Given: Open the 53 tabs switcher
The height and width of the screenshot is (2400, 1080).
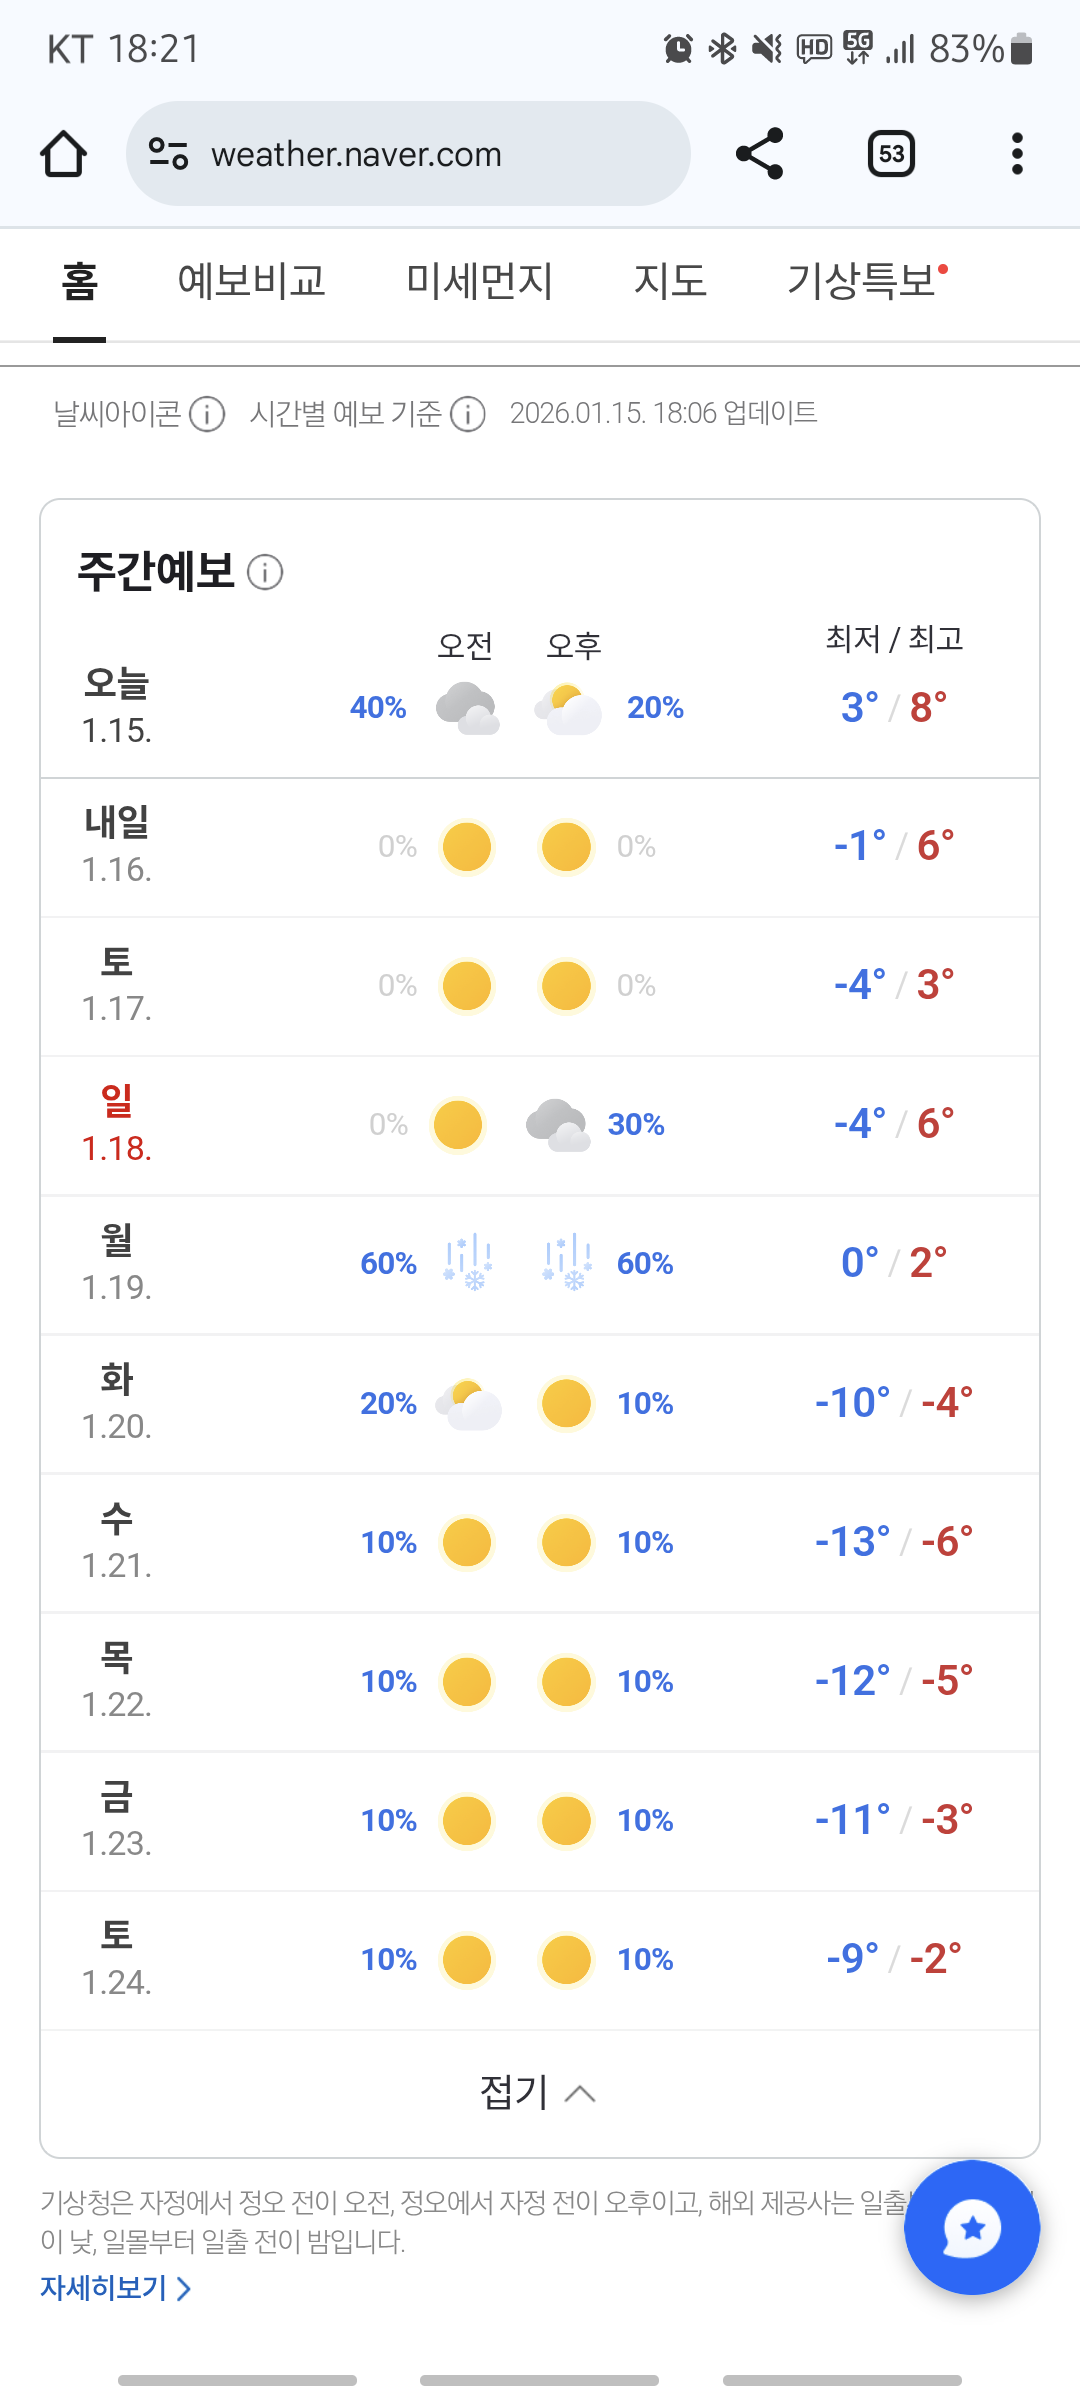Looking at the screenshot, I should click(x=891, y=154).
